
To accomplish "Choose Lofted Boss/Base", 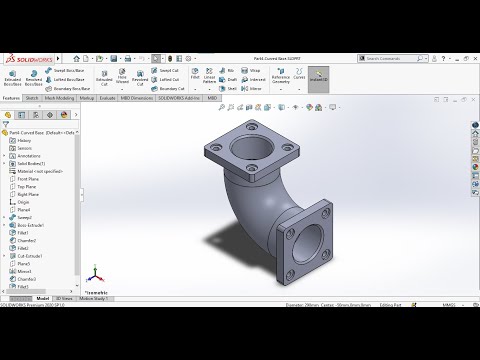I will (x=65, y=80).
